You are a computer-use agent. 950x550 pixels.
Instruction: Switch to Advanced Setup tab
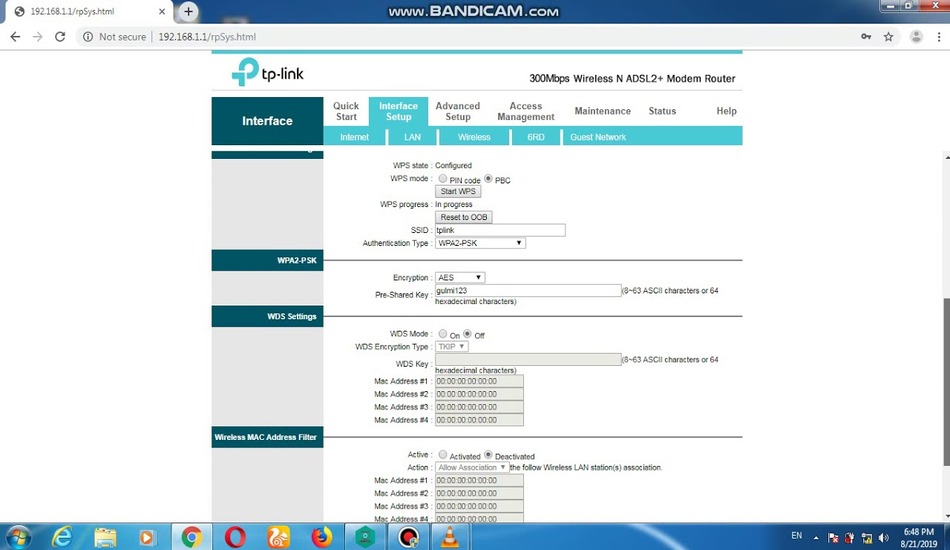pyautogui.click(x=457, y=111)
